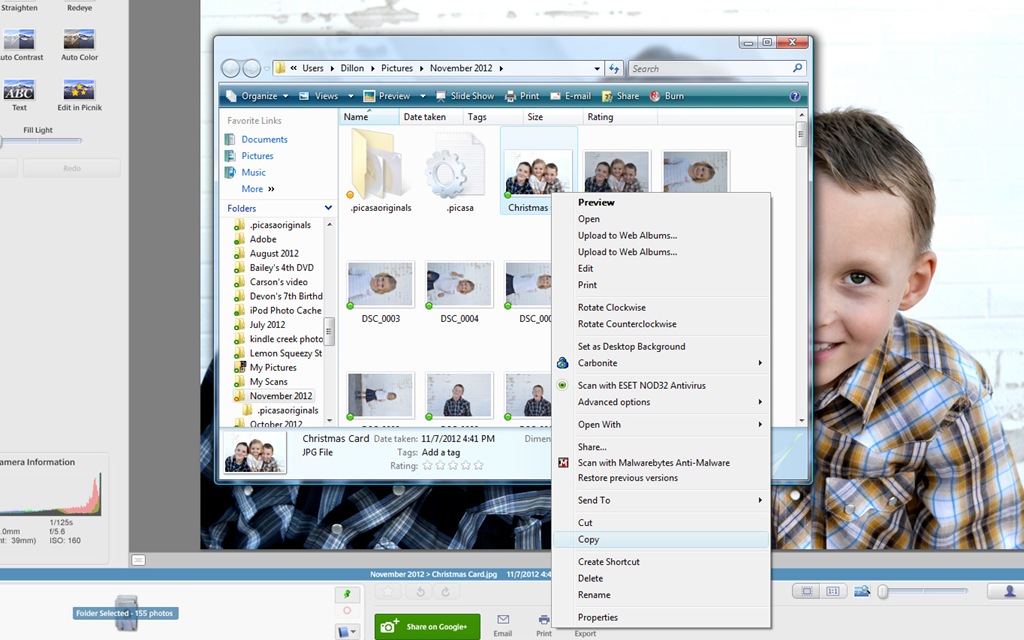Click the 1:1 actual size button

tap(833, 591)
